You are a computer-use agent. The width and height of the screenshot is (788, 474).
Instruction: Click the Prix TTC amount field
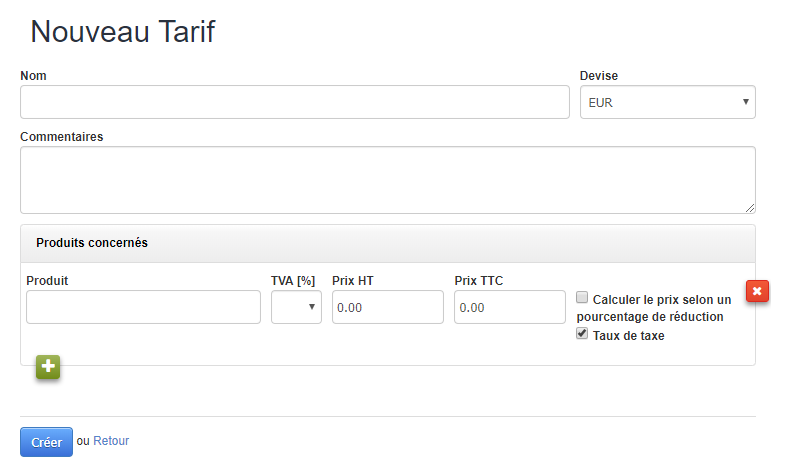[x=510, y=307]
